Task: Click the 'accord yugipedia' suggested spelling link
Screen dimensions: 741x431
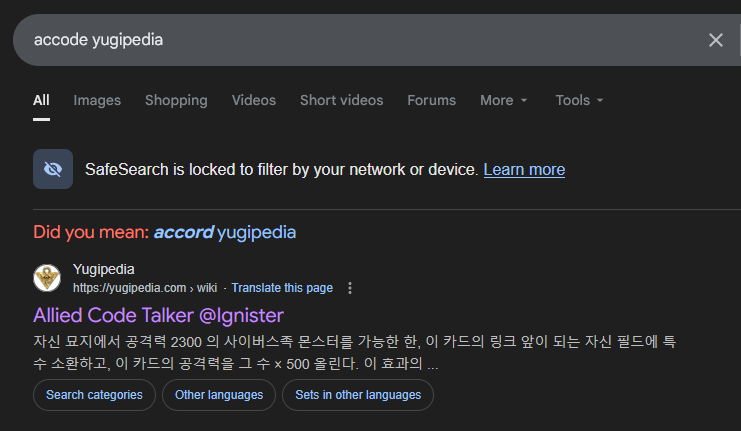Action: [225, 232]
